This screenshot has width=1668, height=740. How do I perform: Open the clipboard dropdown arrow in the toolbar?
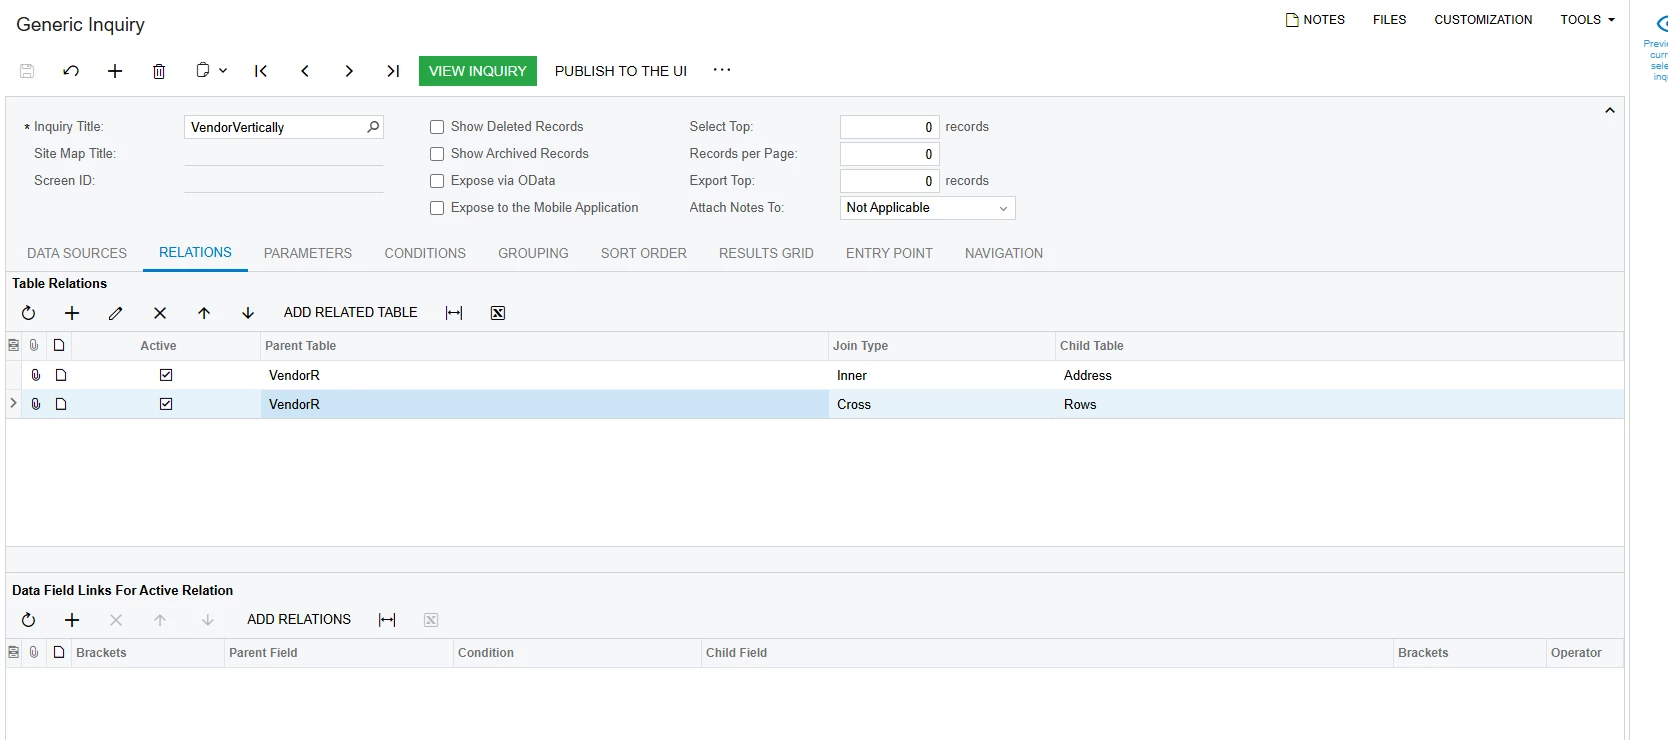click(x=223, y=70)
